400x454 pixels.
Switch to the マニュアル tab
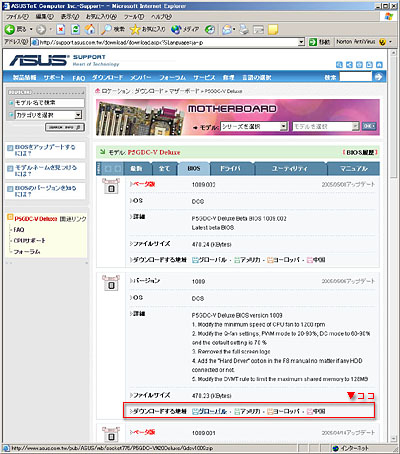[353, 169]
